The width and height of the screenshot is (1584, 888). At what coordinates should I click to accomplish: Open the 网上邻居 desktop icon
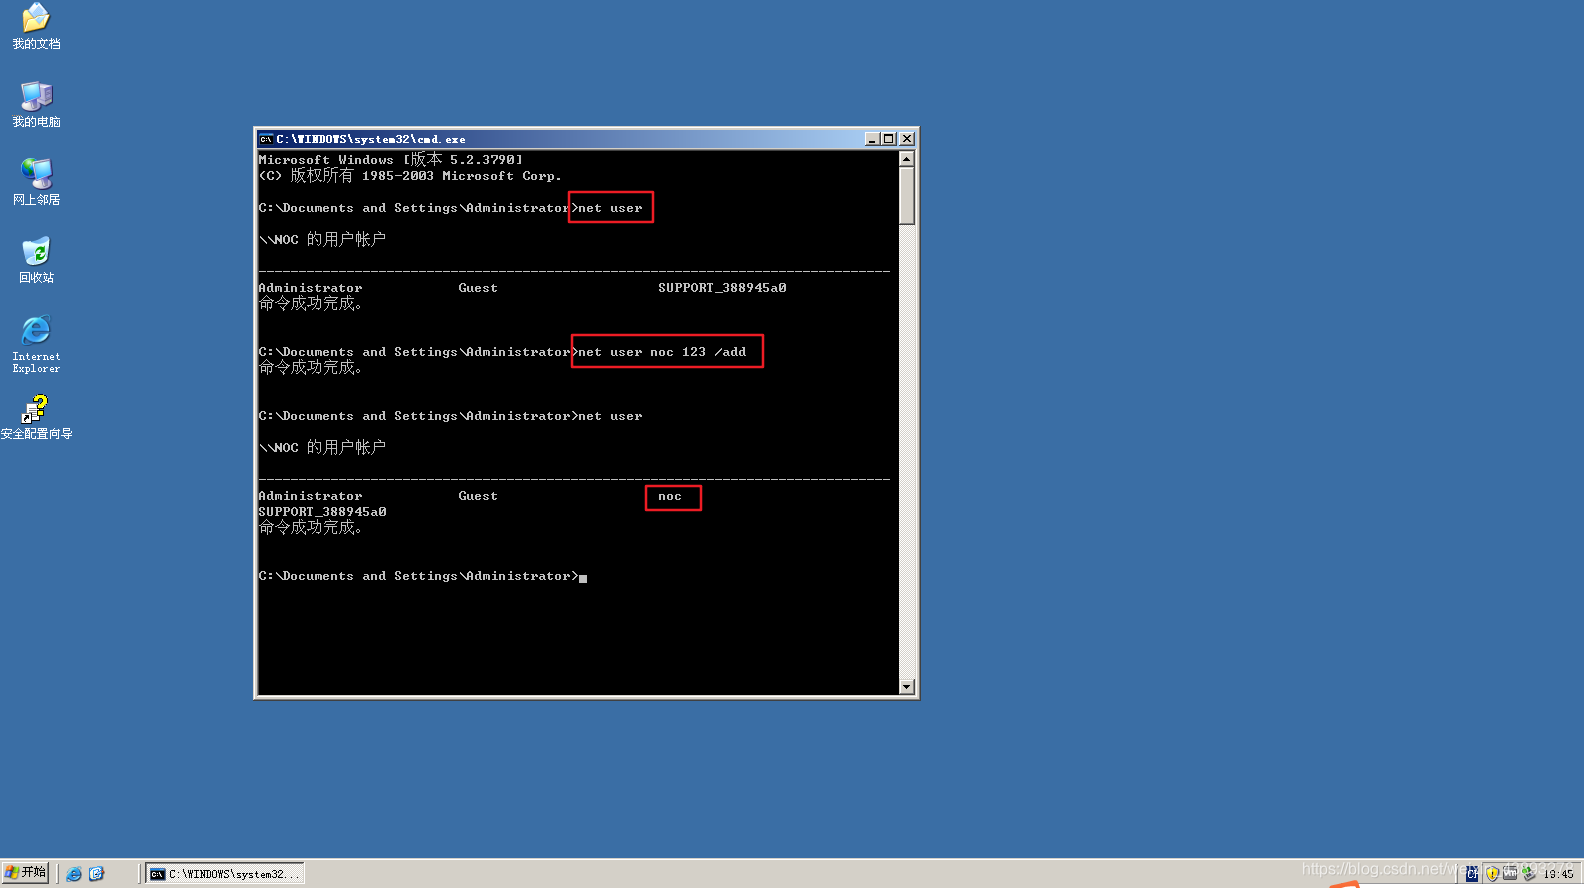point(36,182)
